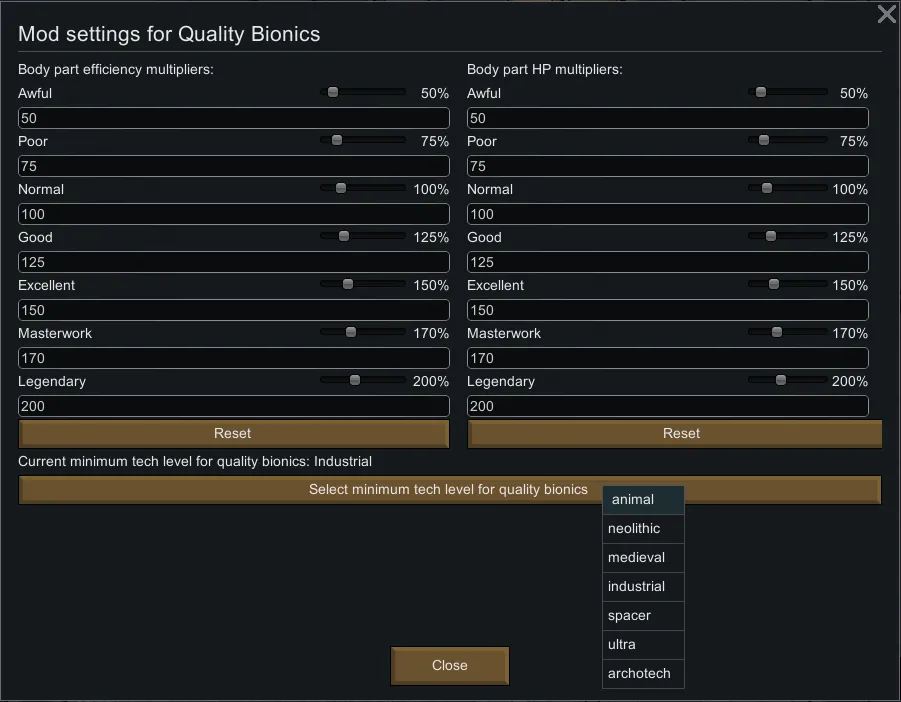
Task: Choose spacer tech level
Action: tap(643, 616)
